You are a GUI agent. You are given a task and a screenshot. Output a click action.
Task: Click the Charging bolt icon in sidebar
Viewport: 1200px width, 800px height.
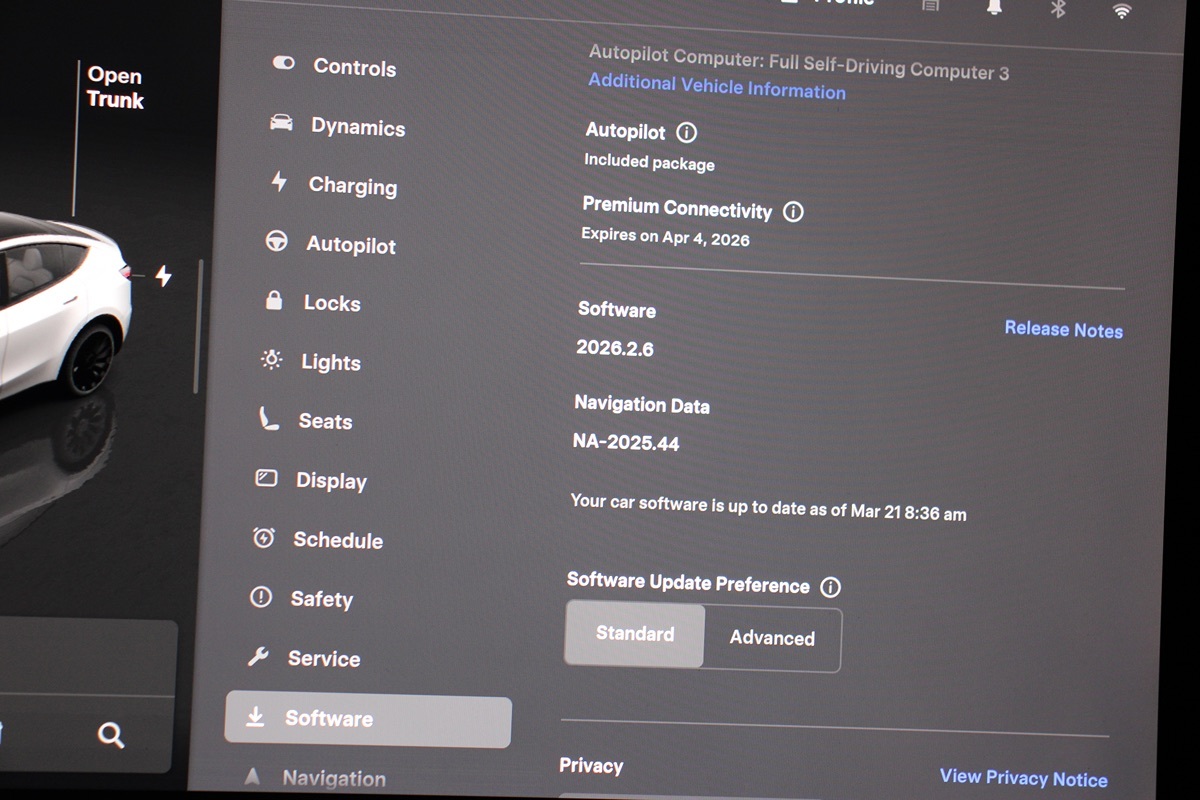tap(279, 181)
